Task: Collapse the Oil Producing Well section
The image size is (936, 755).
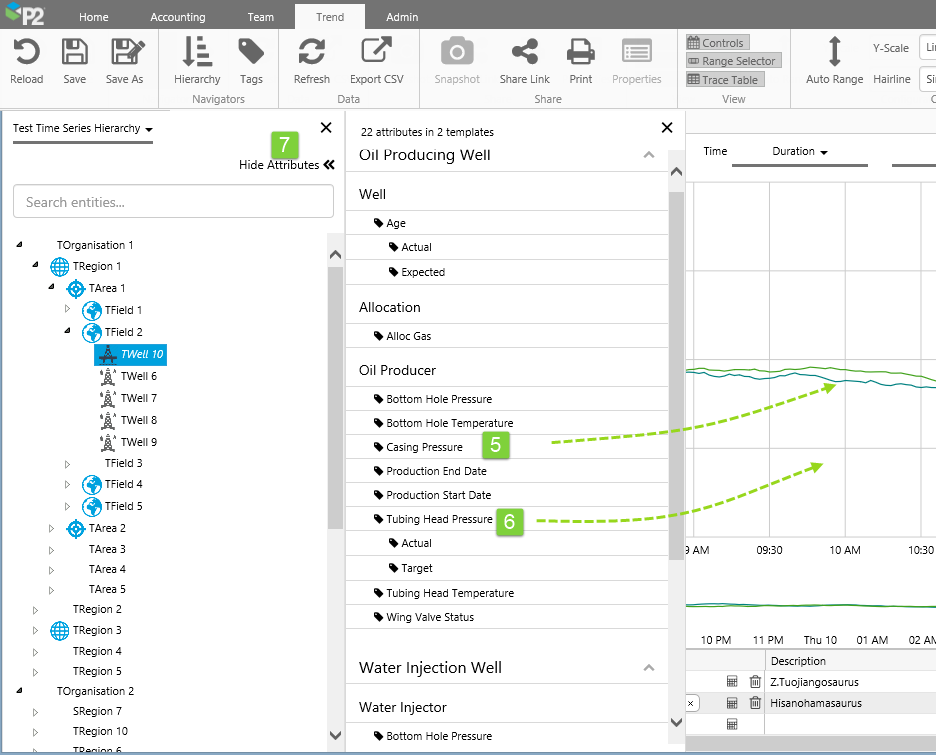Action: point(648,155)
